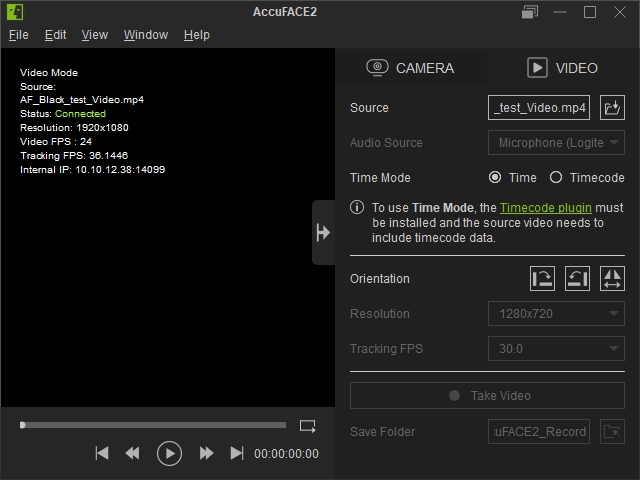Click the Internal IP address text
640x480 pixels.
tap(93, 169)
